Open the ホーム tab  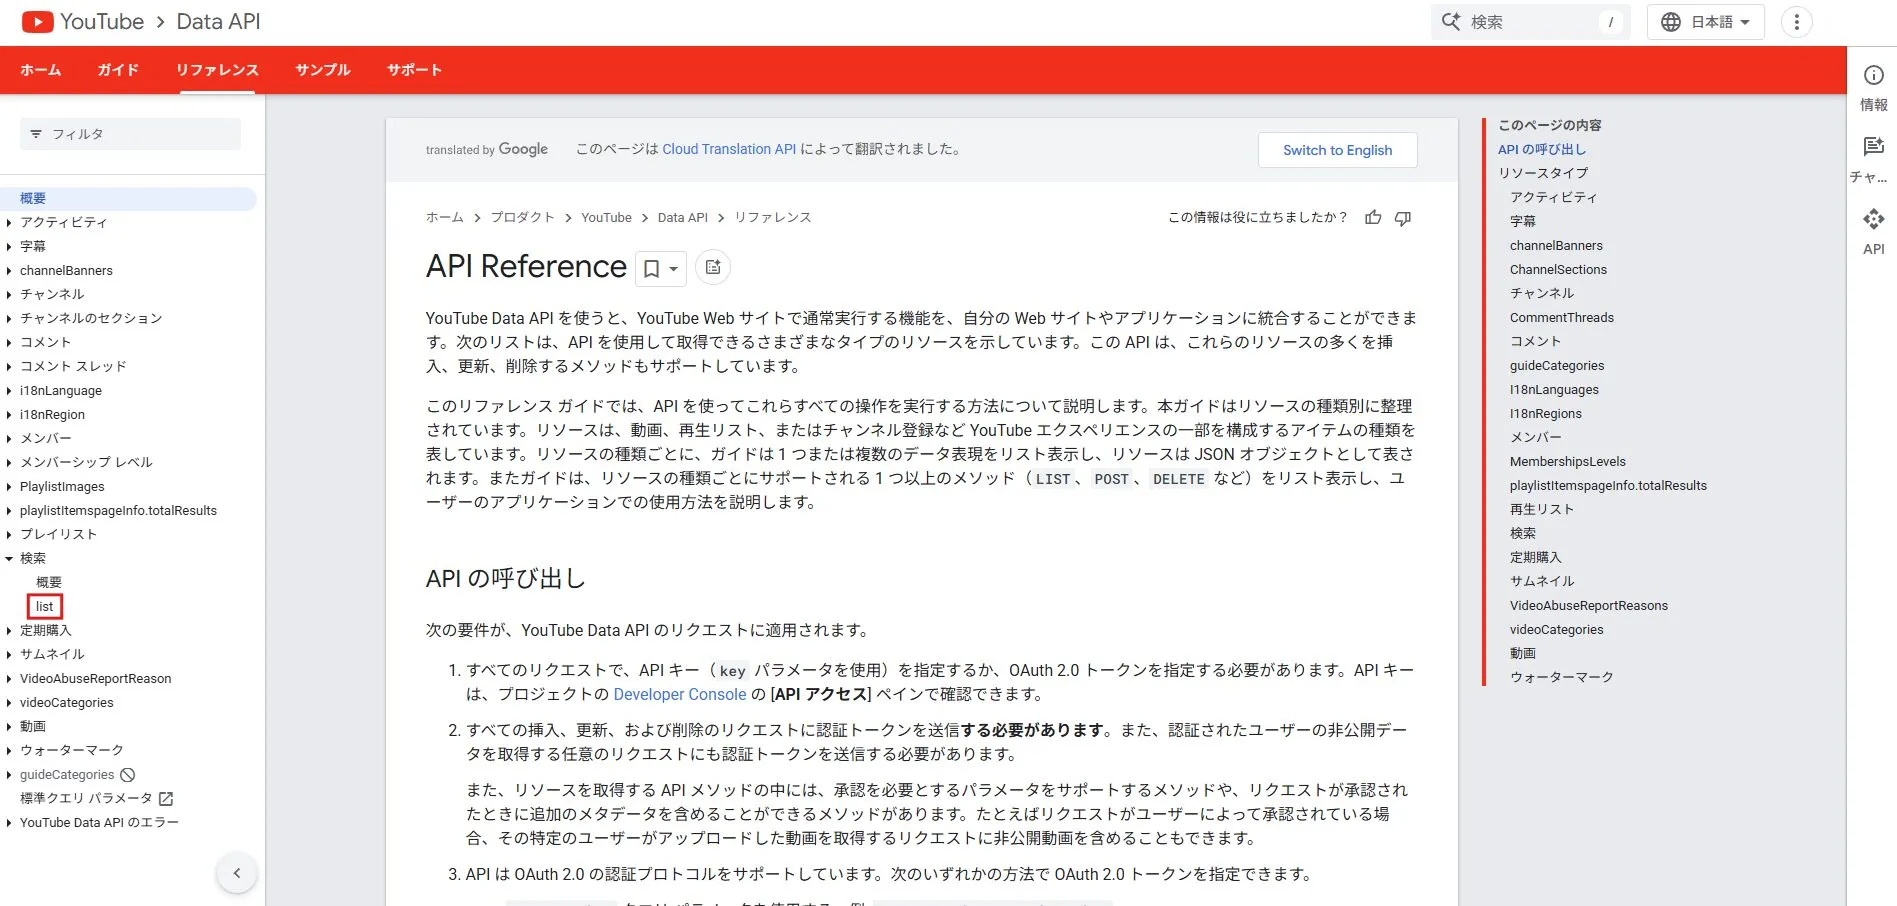pos(41,70)
